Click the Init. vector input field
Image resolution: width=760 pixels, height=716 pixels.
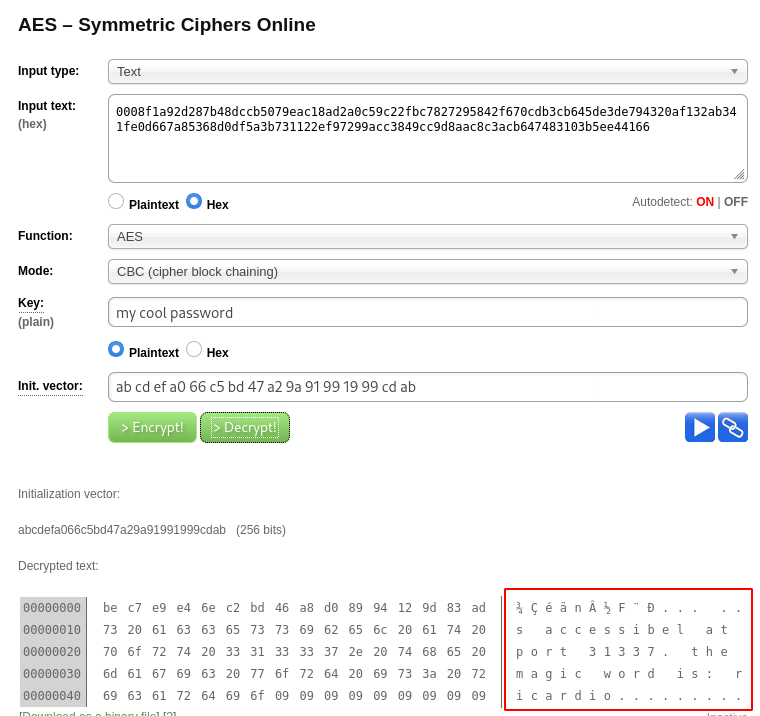click(427, 387)
